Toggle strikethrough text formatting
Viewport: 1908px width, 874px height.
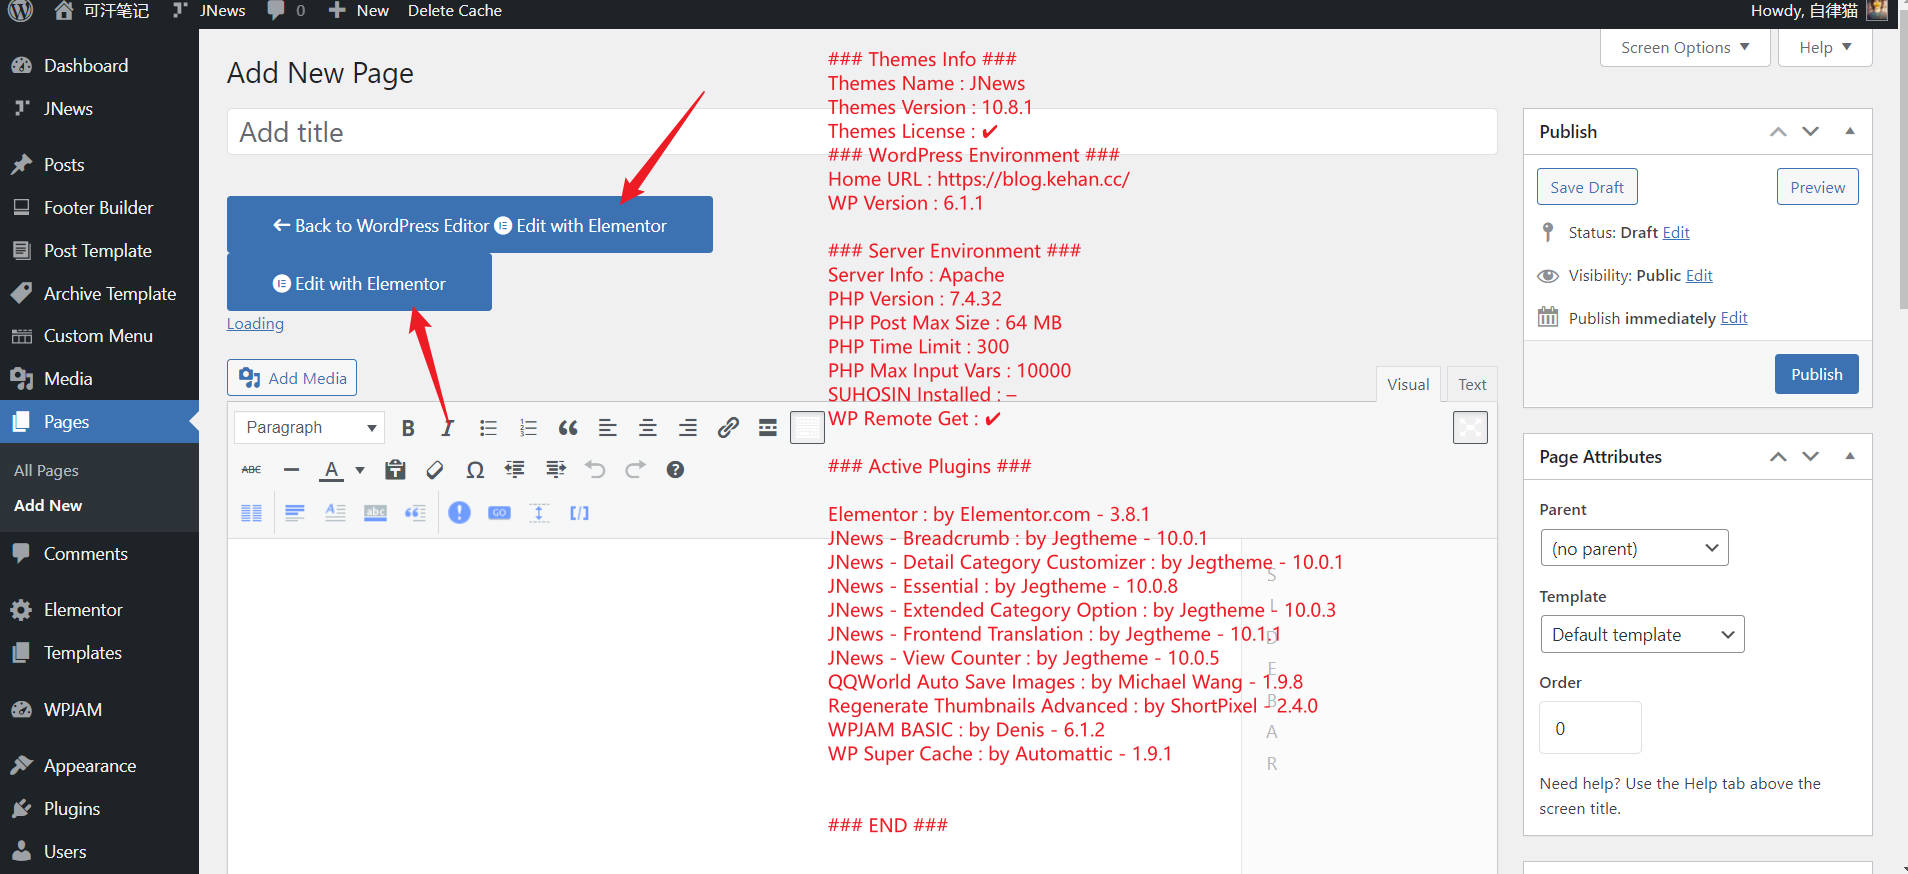tap(252, 470)
